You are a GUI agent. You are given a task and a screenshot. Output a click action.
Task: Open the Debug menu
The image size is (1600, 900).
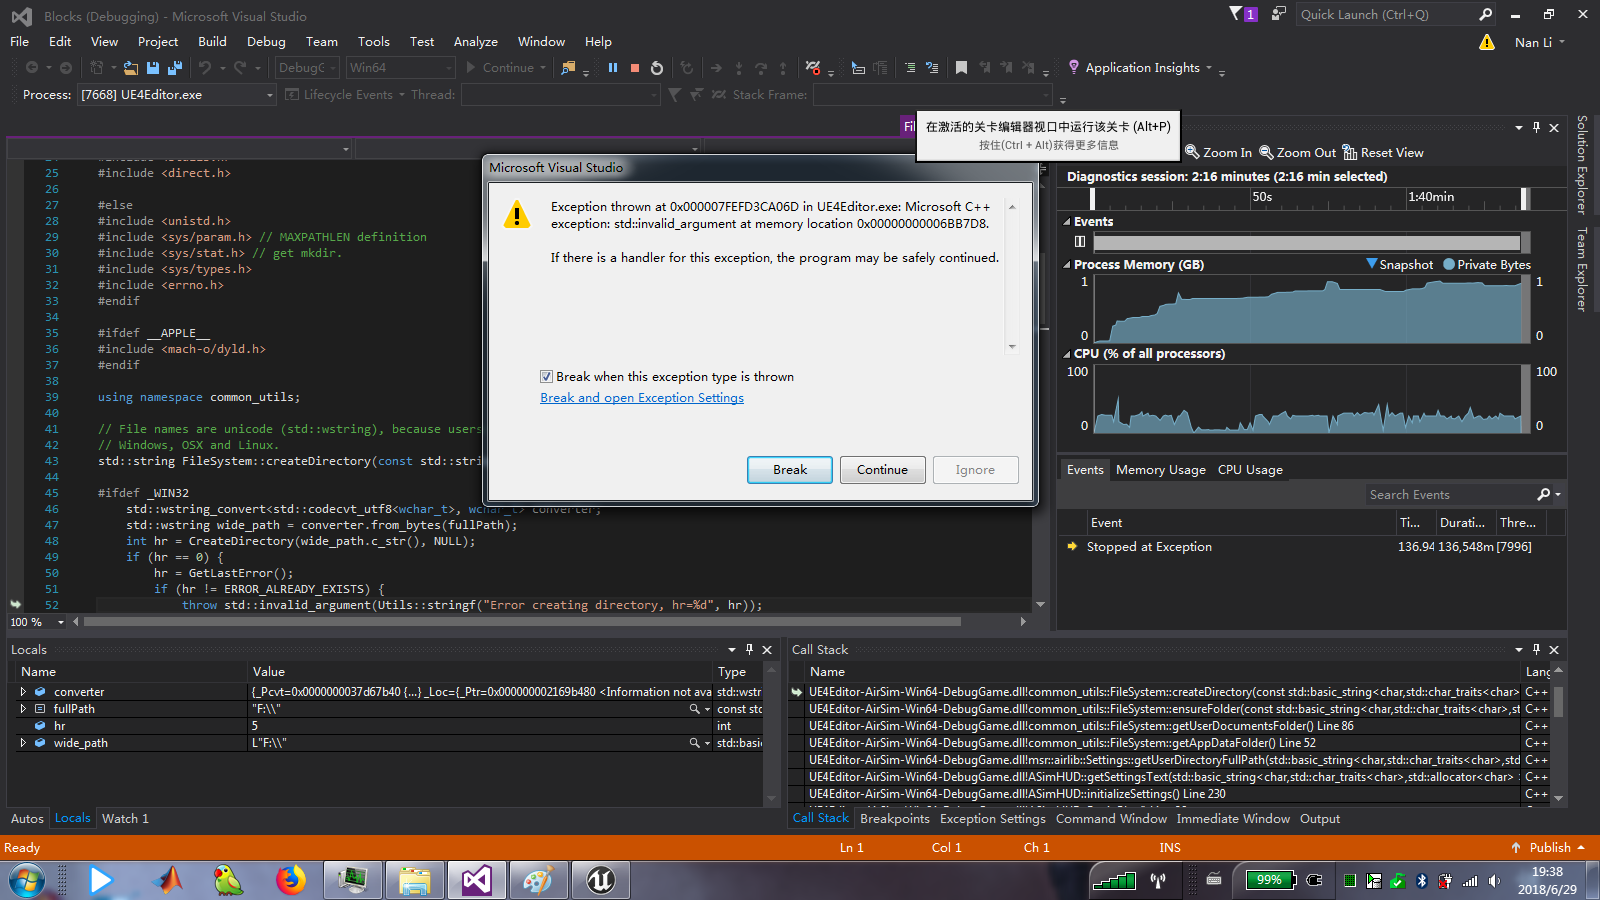point(266,41)
